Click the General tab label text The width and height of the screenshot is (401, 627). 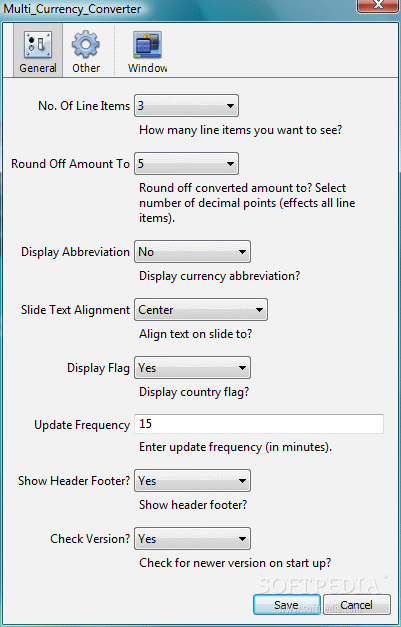coord(38,68)
